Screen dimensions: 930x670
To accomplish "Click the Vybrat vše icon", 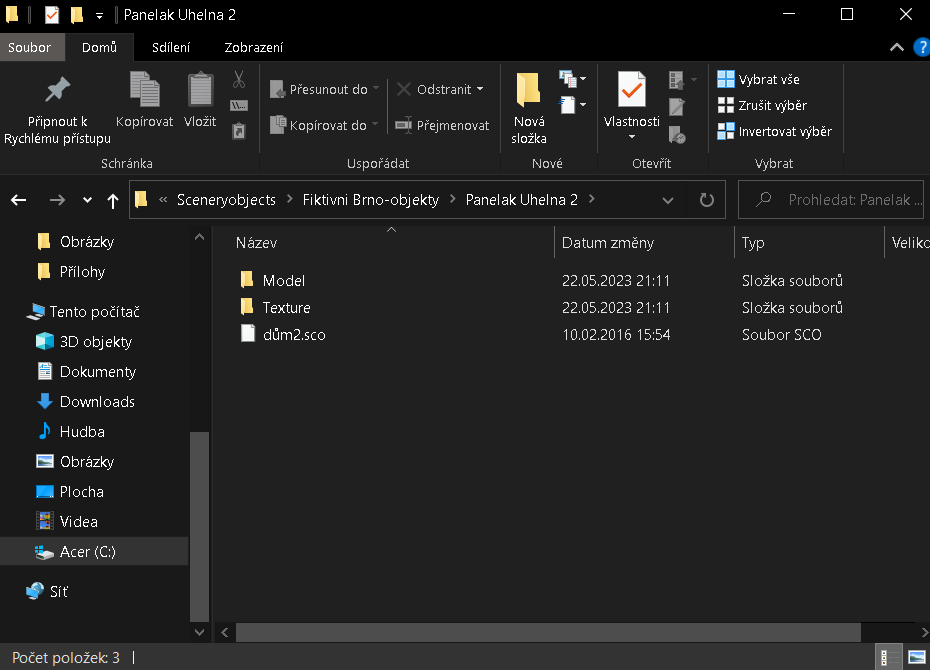I will pyautogui.click(x=726, y=79).
